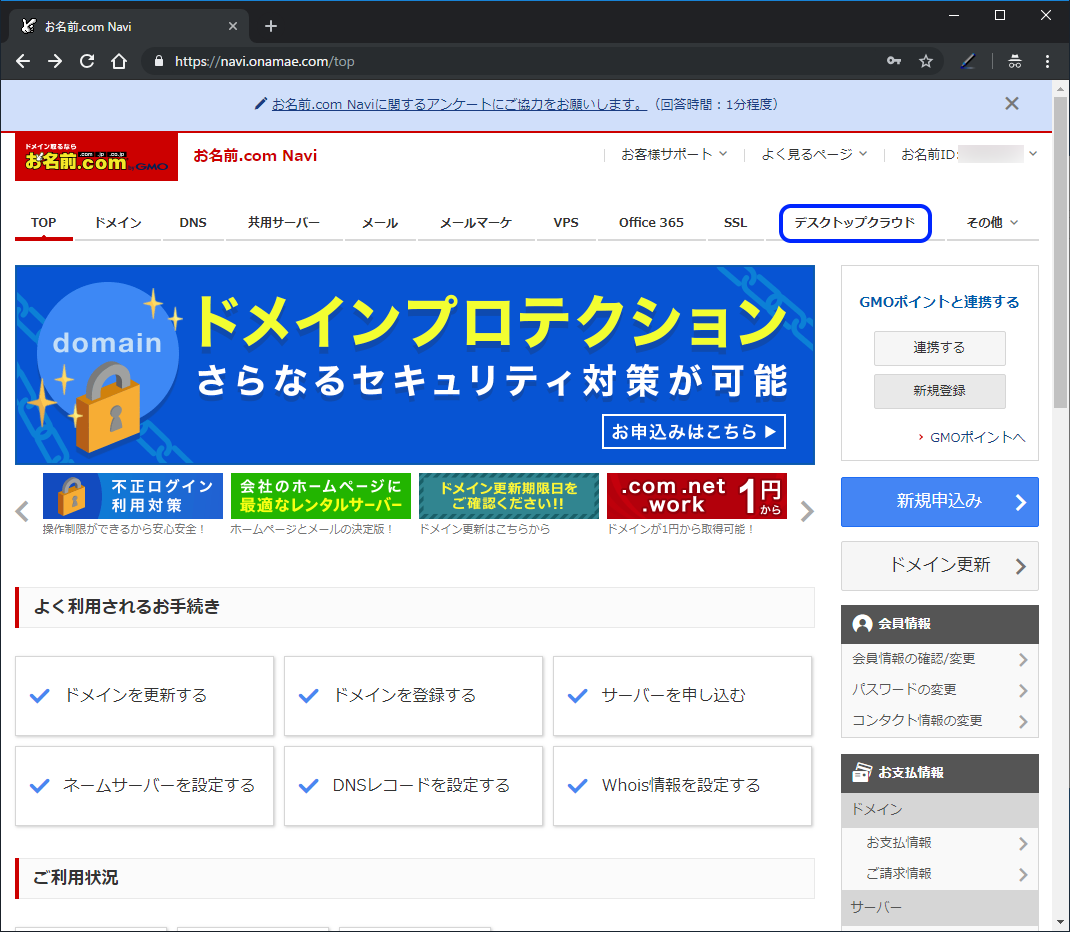Go to the 共用サーバー tab
Screen dimensions: 1070x932
point(284,222)
